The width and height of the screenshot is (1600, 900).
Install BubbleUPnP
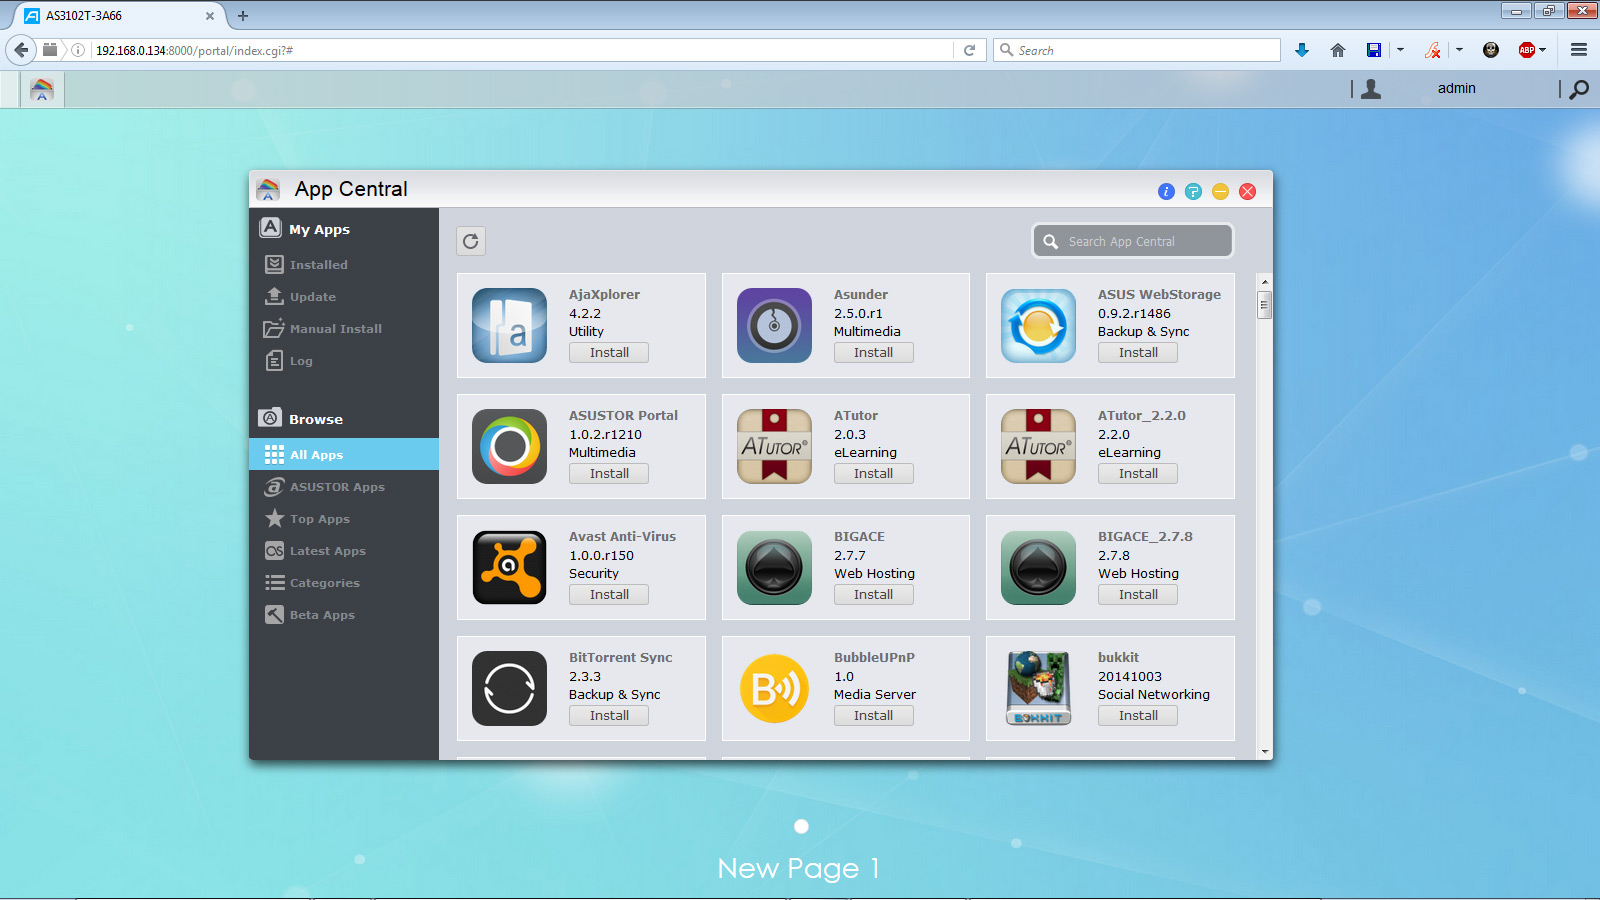coord(874,716)
